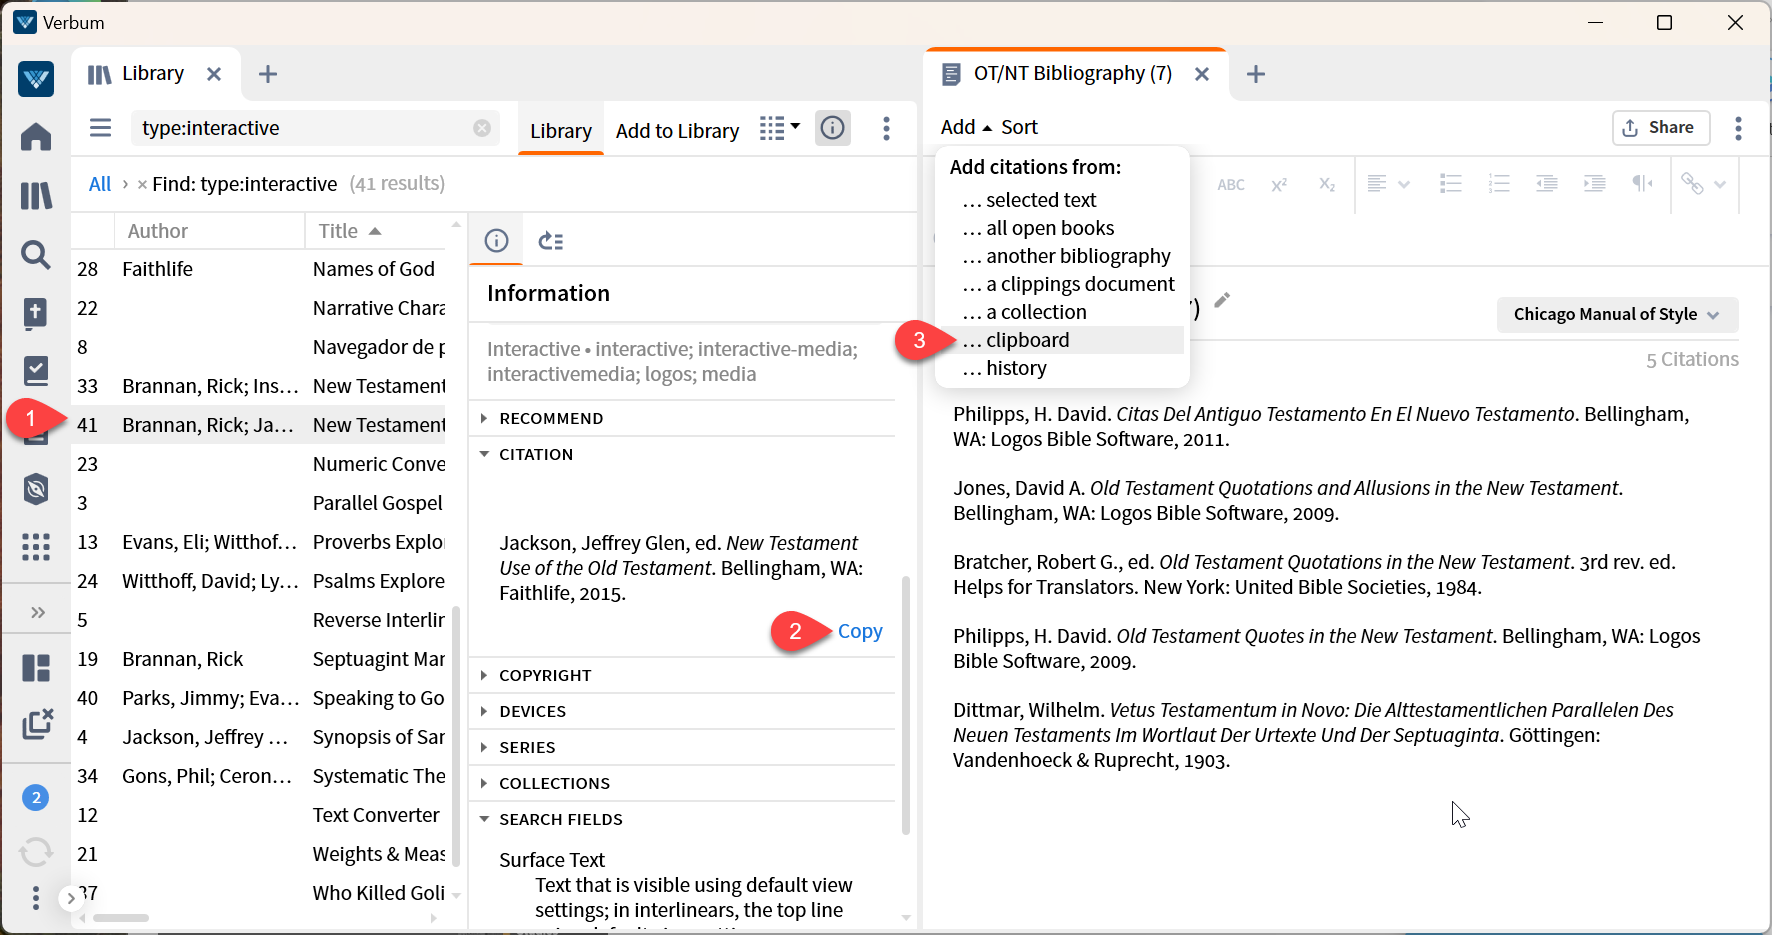Click the decrease indent icon
This screenshot has height=935, width=1772.
(1546, 184)
